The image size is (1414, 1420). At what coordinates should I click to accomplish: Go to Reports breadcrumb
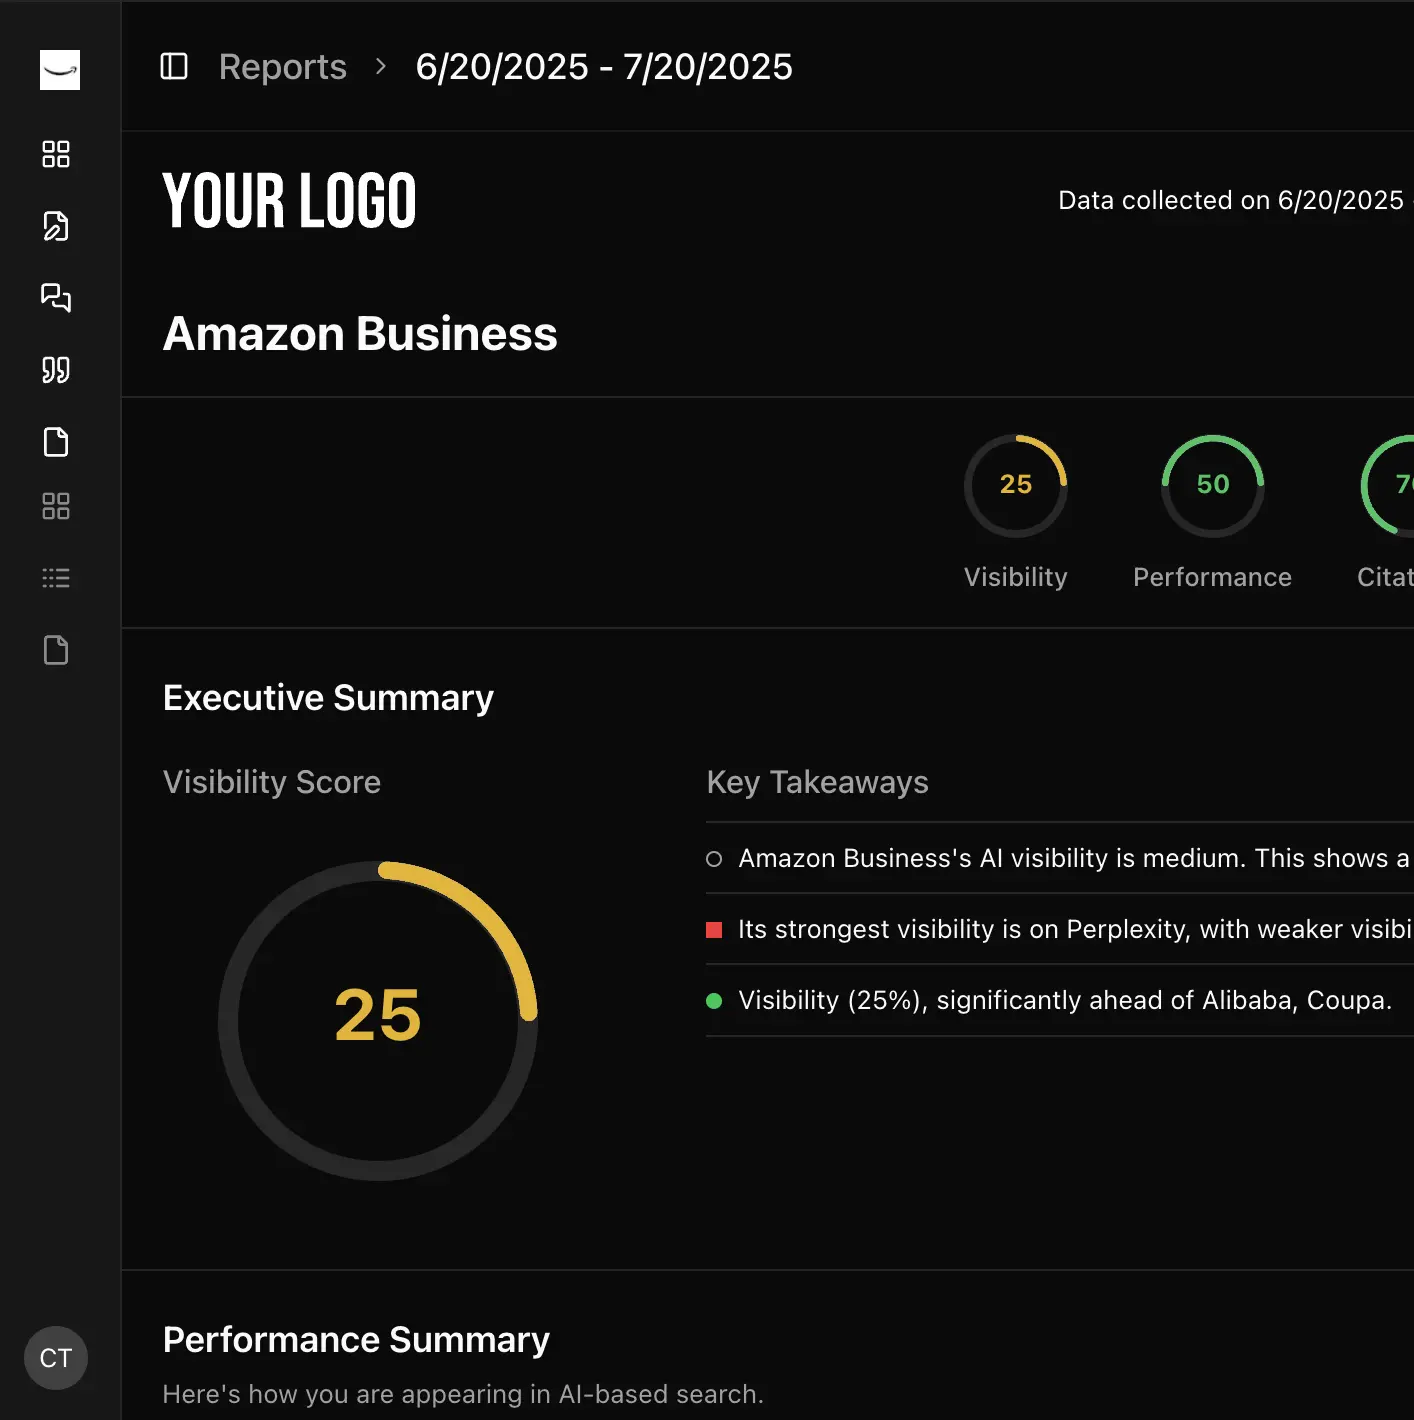point(283,67)
